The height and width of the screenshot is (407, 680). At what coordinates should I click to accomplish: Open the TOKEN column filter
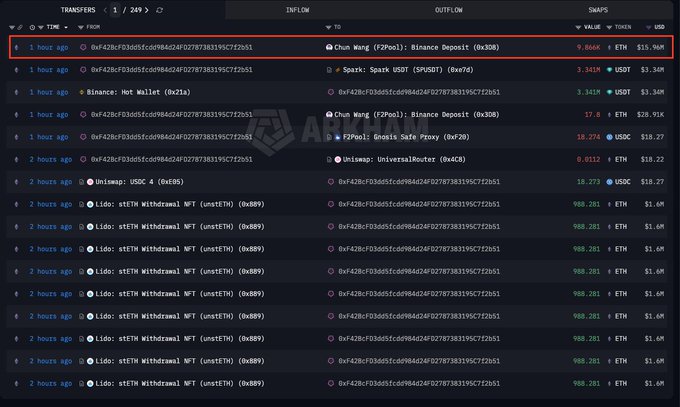tap(609, 27)
